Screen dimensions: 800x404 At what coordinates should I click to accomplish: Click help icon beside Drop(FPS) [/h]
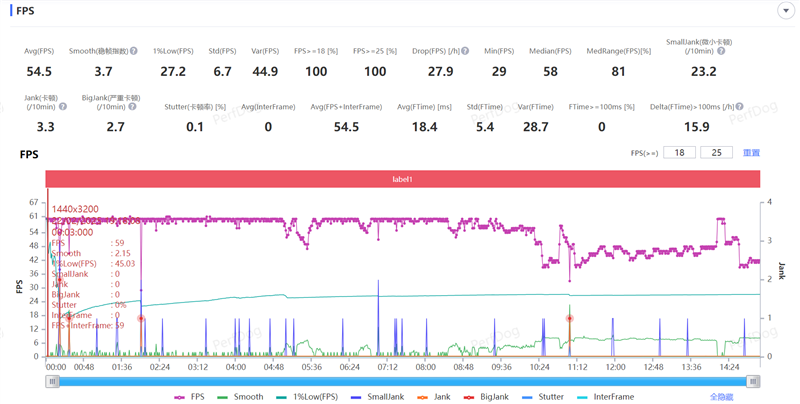466,51
